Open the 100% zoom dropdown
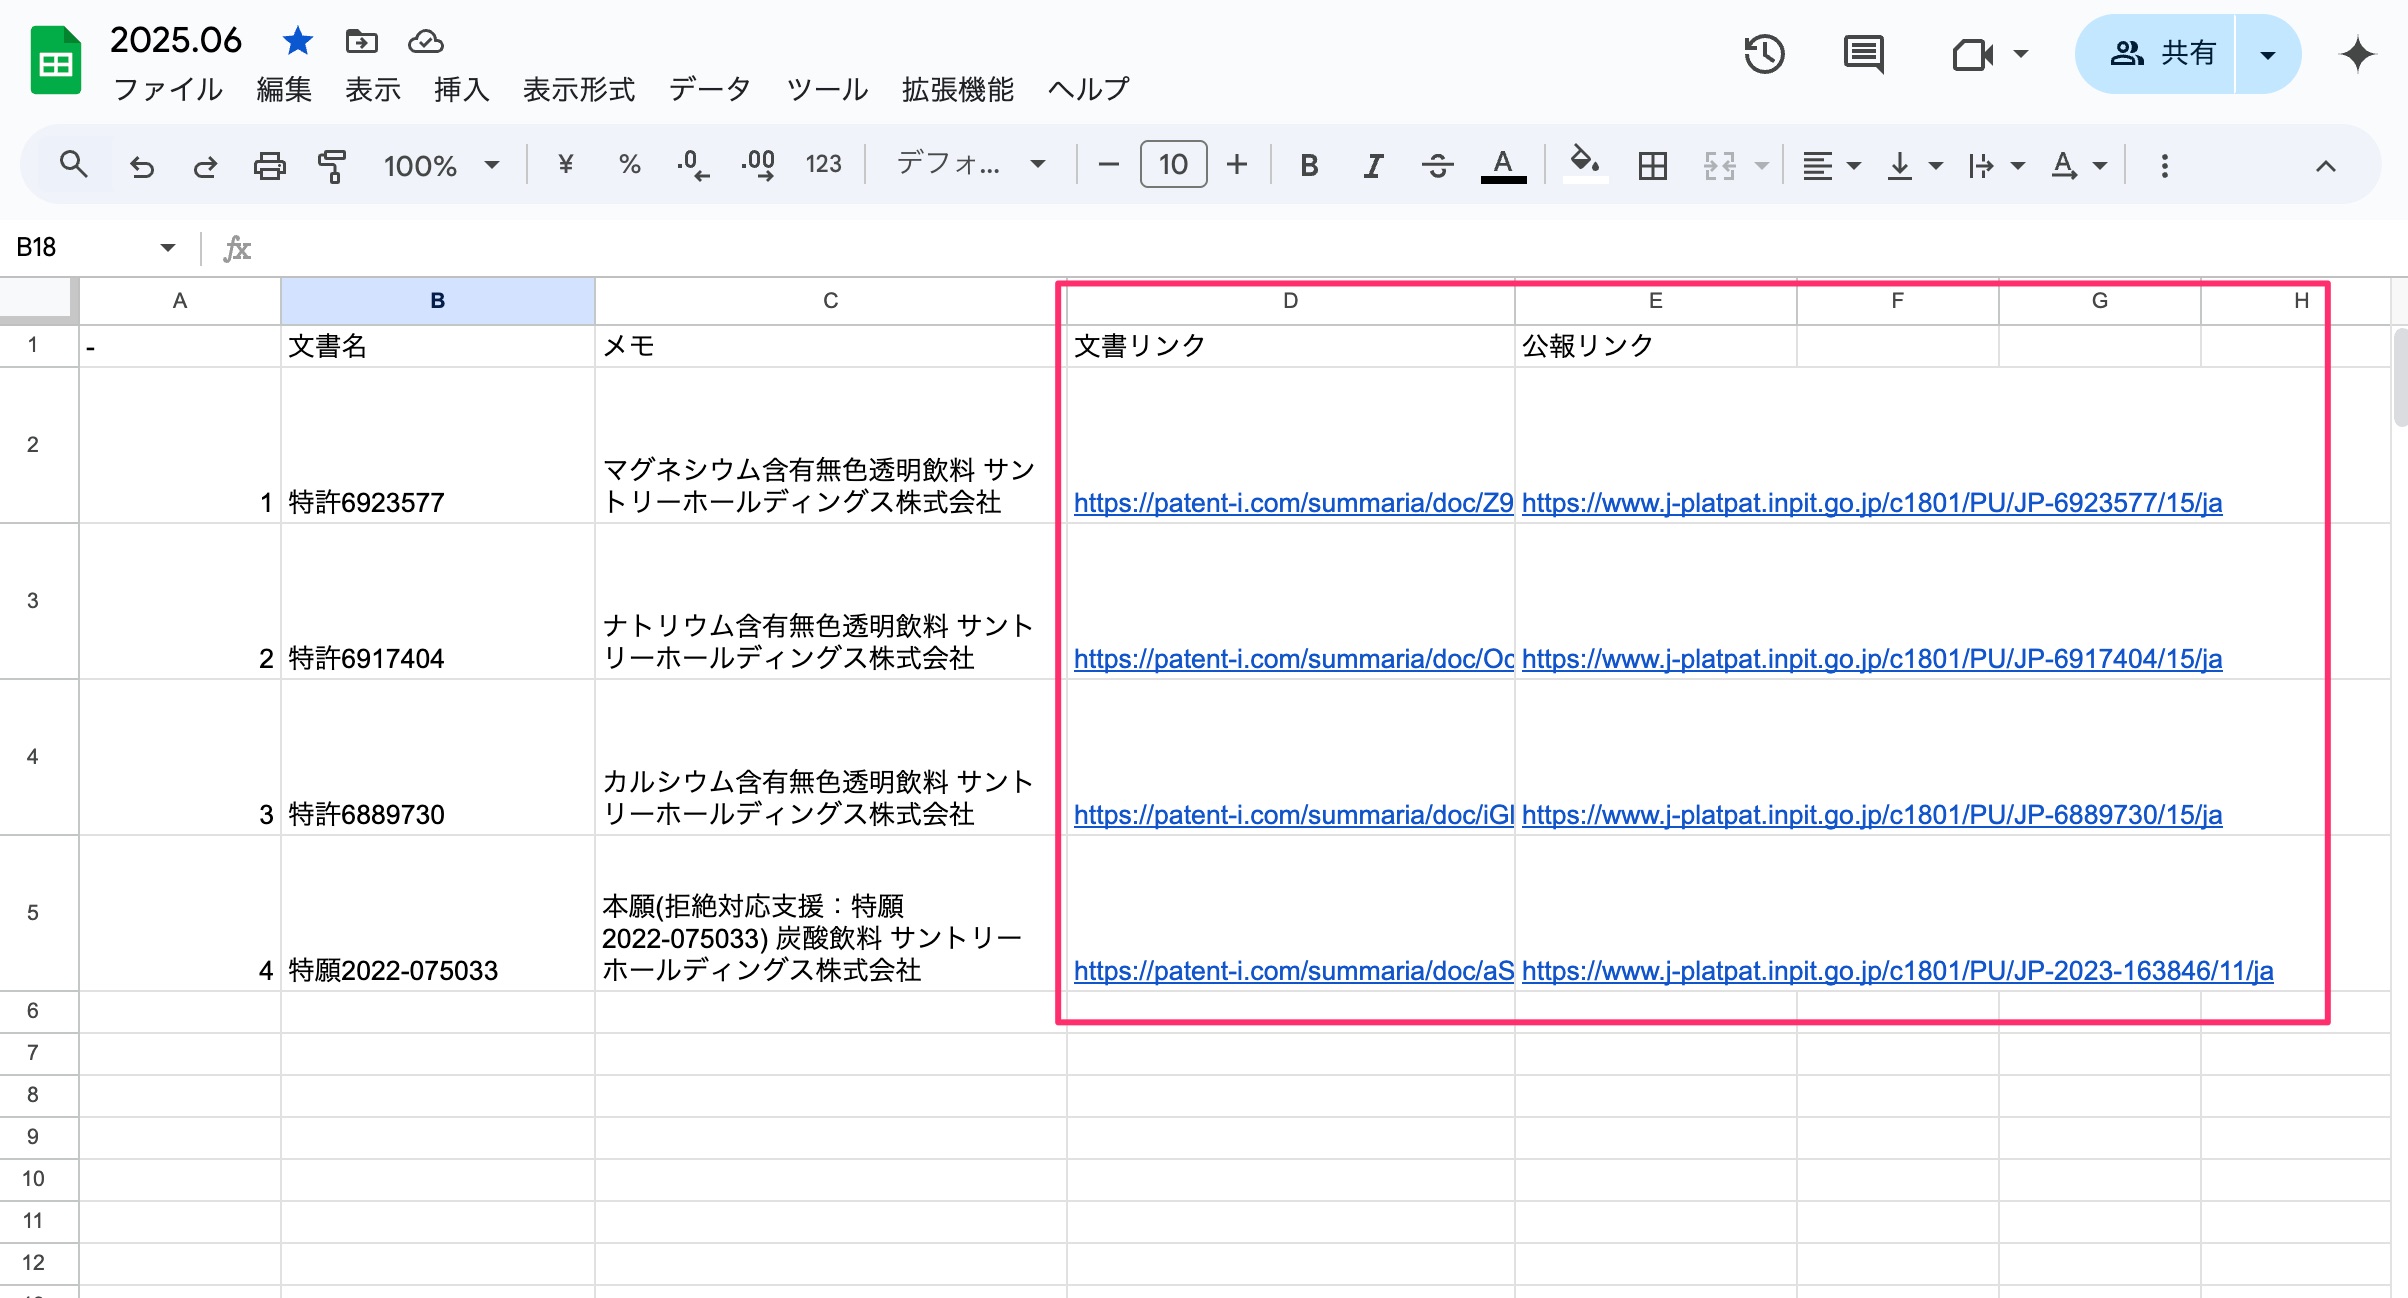This screenshot has width=2408, height=1298. click(x=441, y=165)
